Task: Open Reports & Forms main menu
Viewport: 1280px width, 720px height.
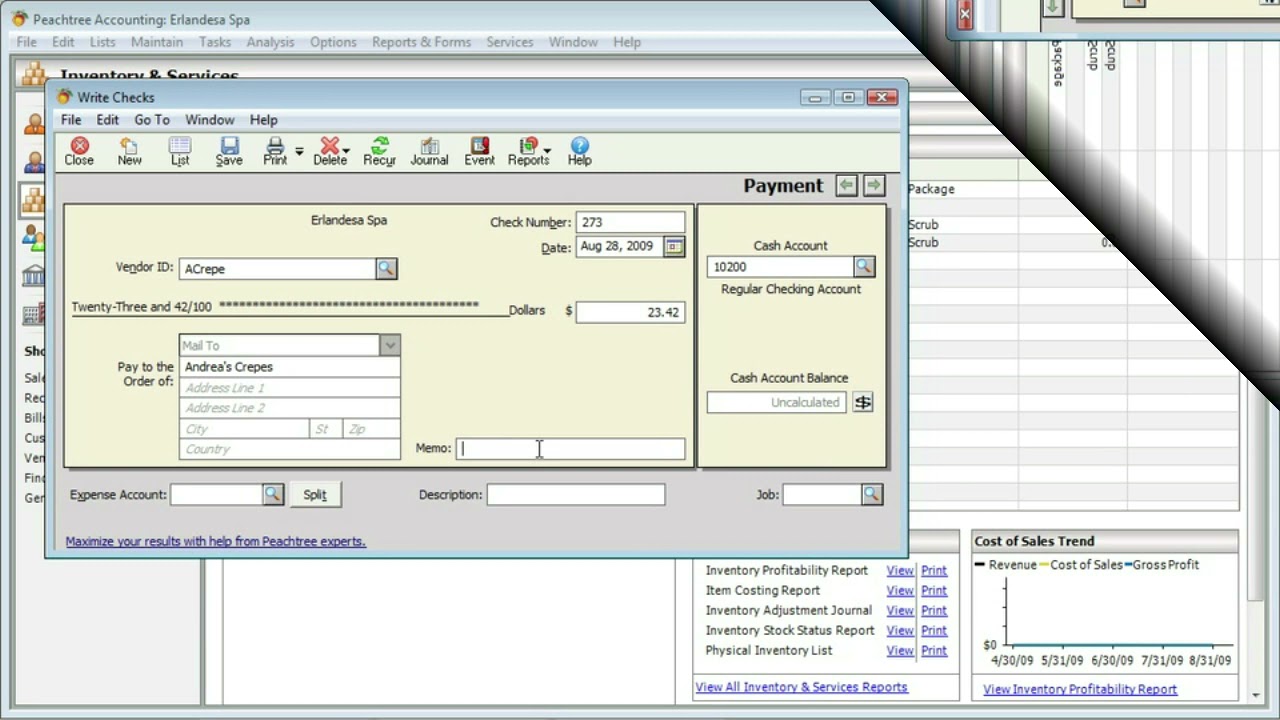Action: click(421, 42)
